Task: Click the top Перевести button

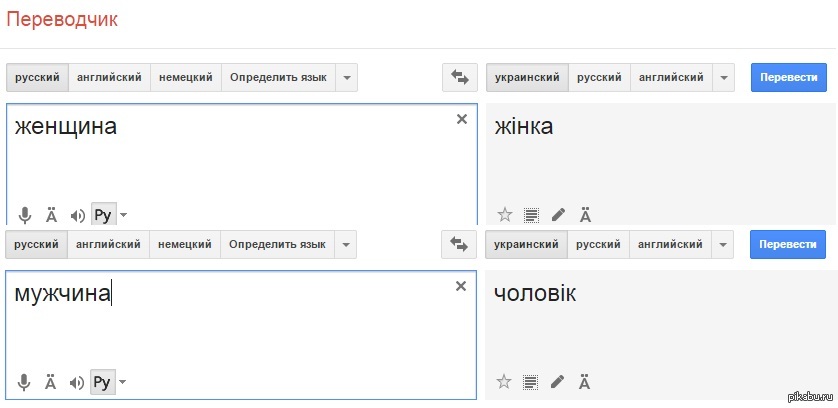Action: point(788,77)
